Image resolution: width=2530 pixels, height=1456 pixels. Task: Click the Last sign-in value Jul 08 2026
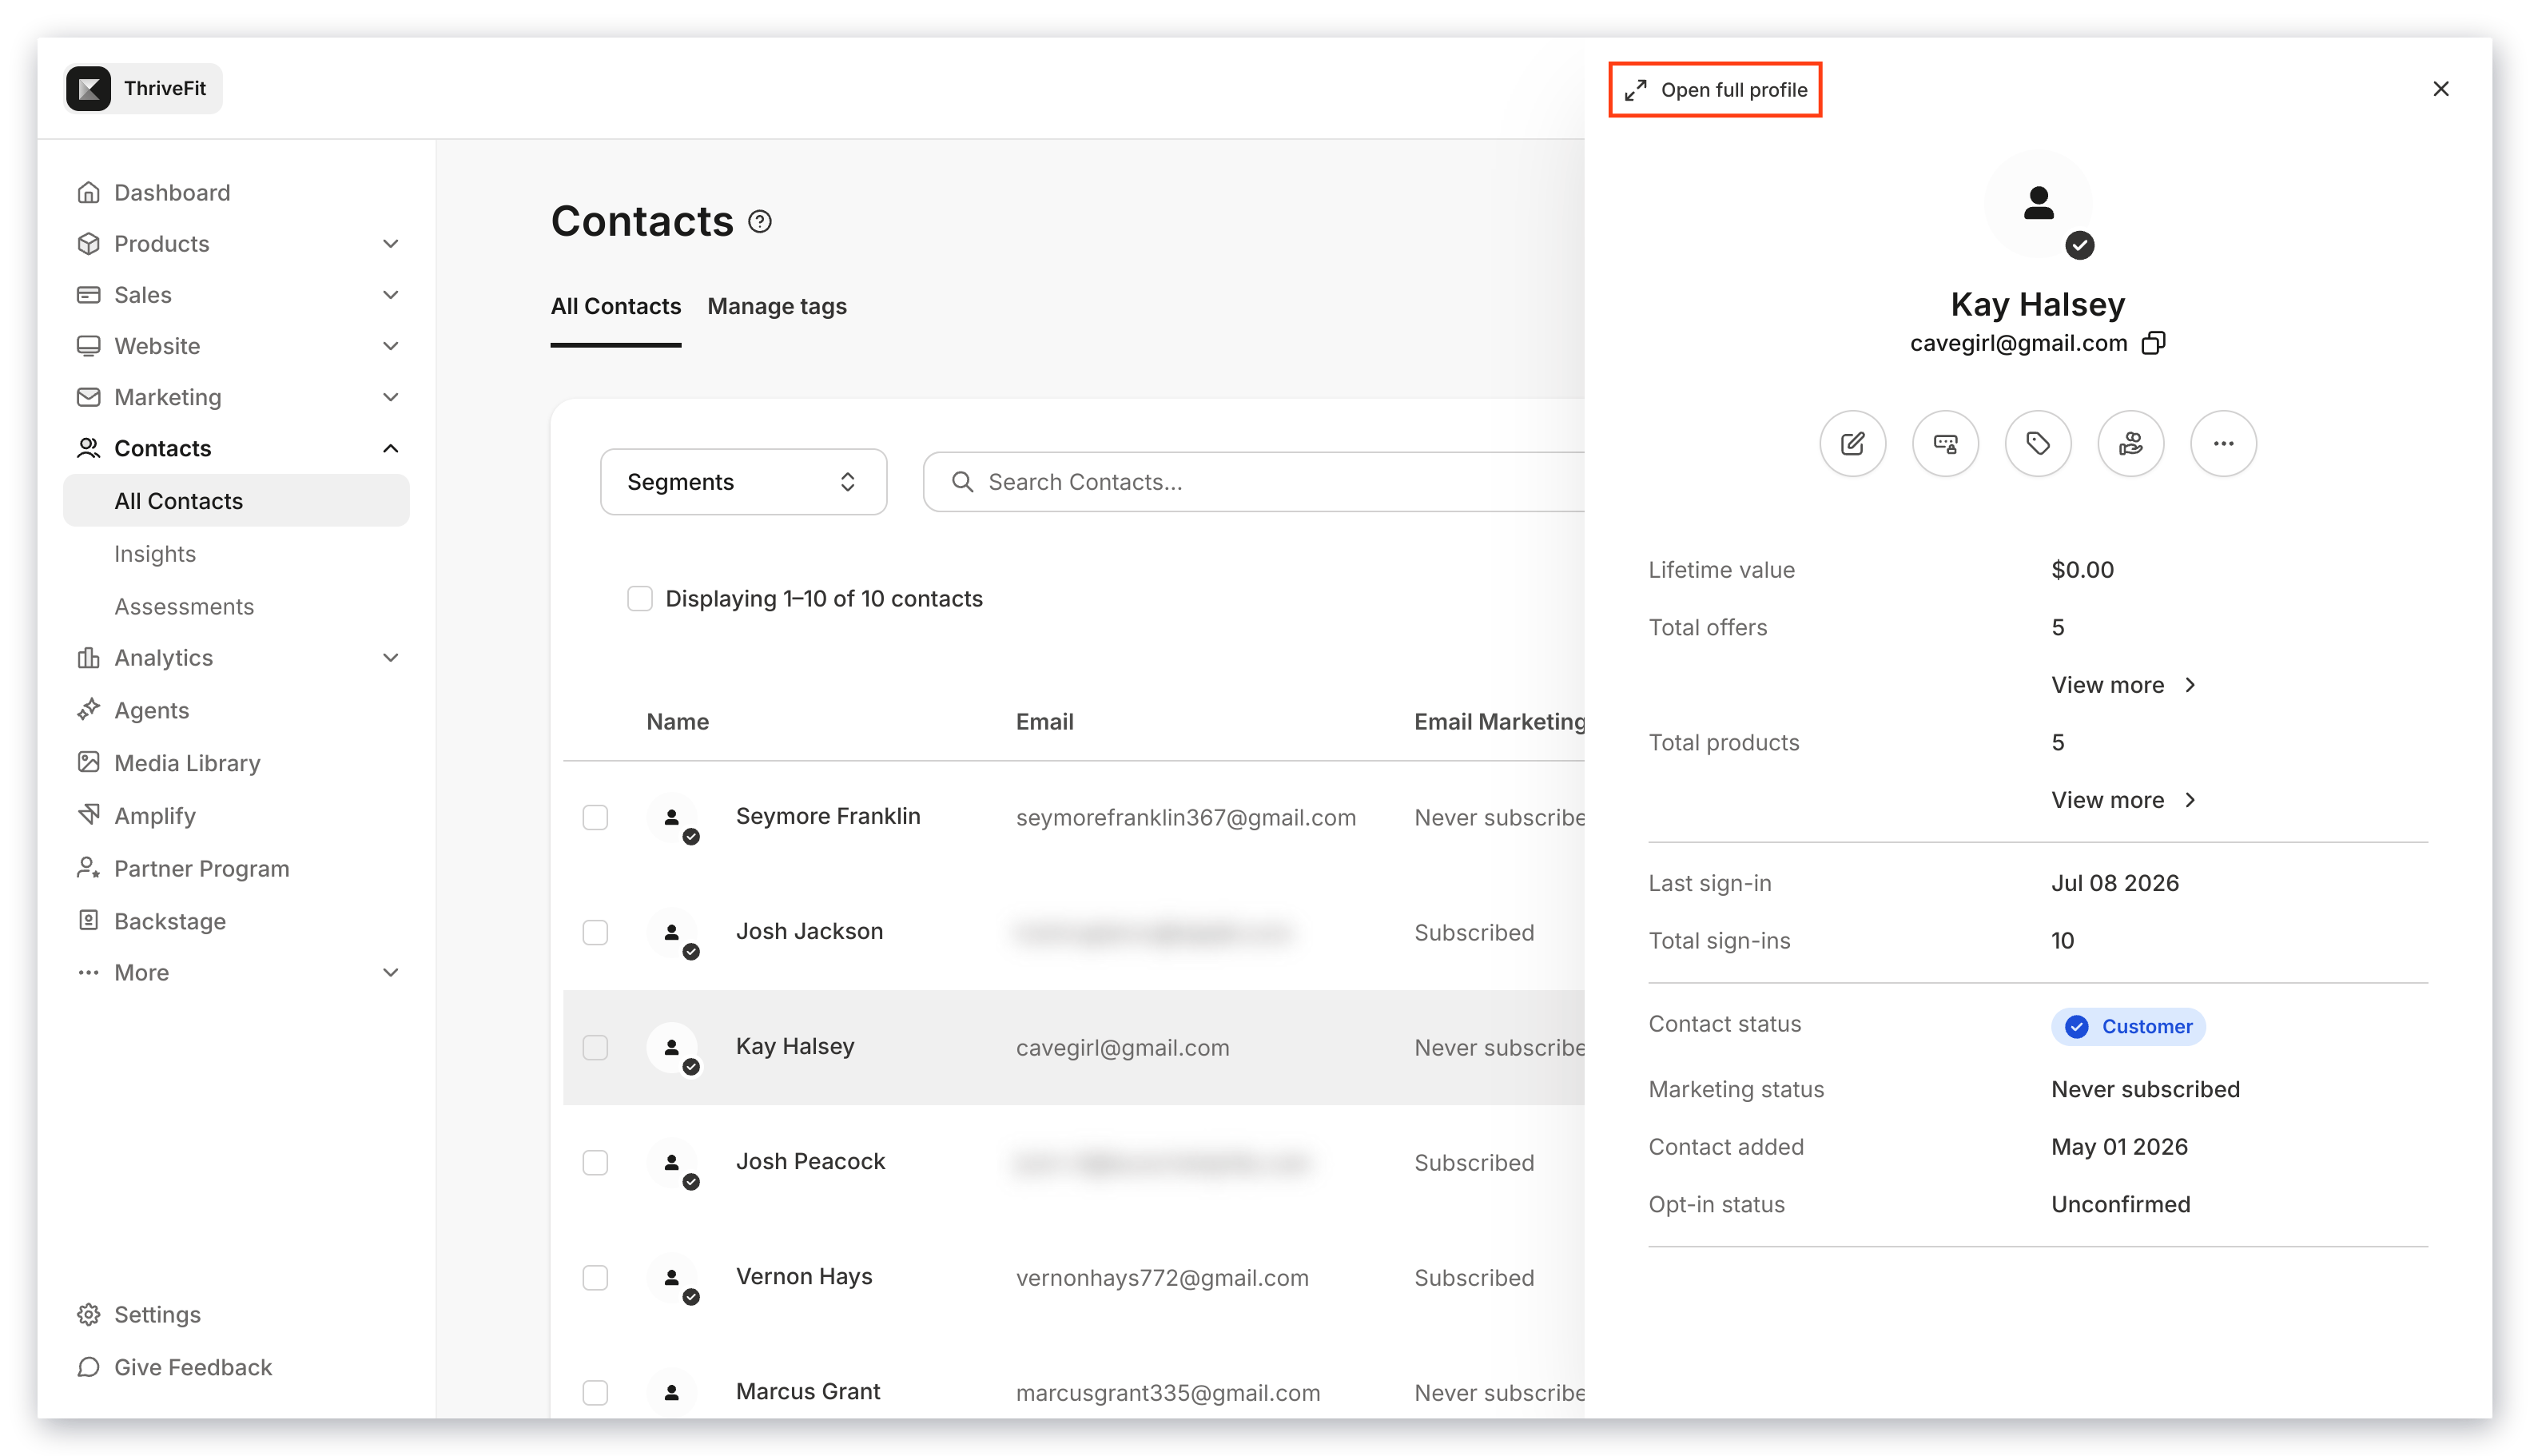point(2115,883)
